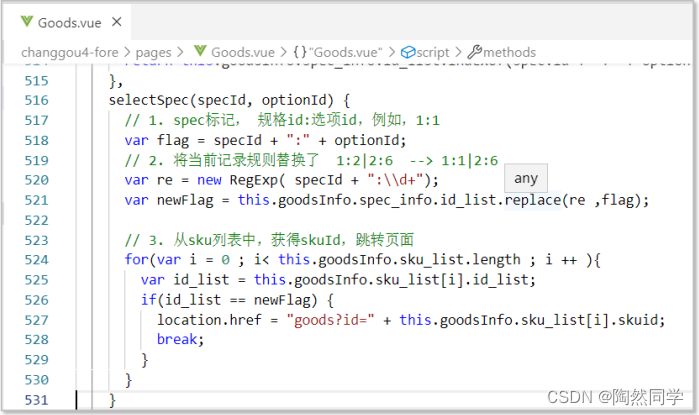Click replace method call on line 521

[x=533, y=201]
